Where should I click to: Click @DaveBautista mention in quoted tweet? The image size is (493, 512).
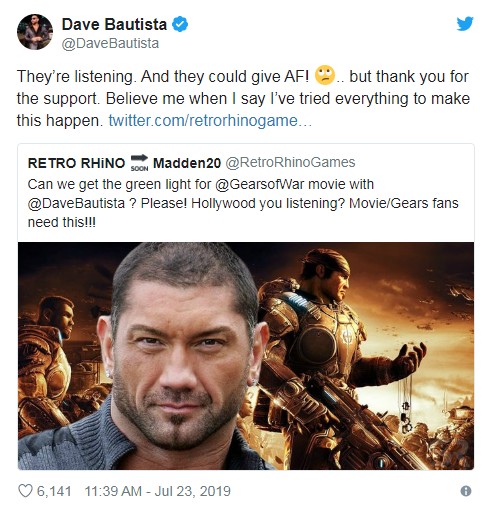tap(76, 203)
